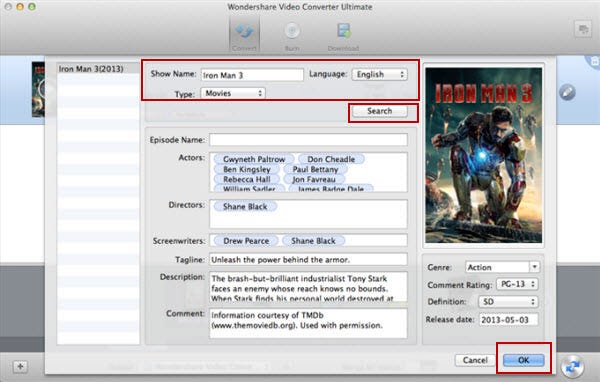Open the Comment Rating PG-13 dropdown
This screenshot has width=600, height=382.
517,284
